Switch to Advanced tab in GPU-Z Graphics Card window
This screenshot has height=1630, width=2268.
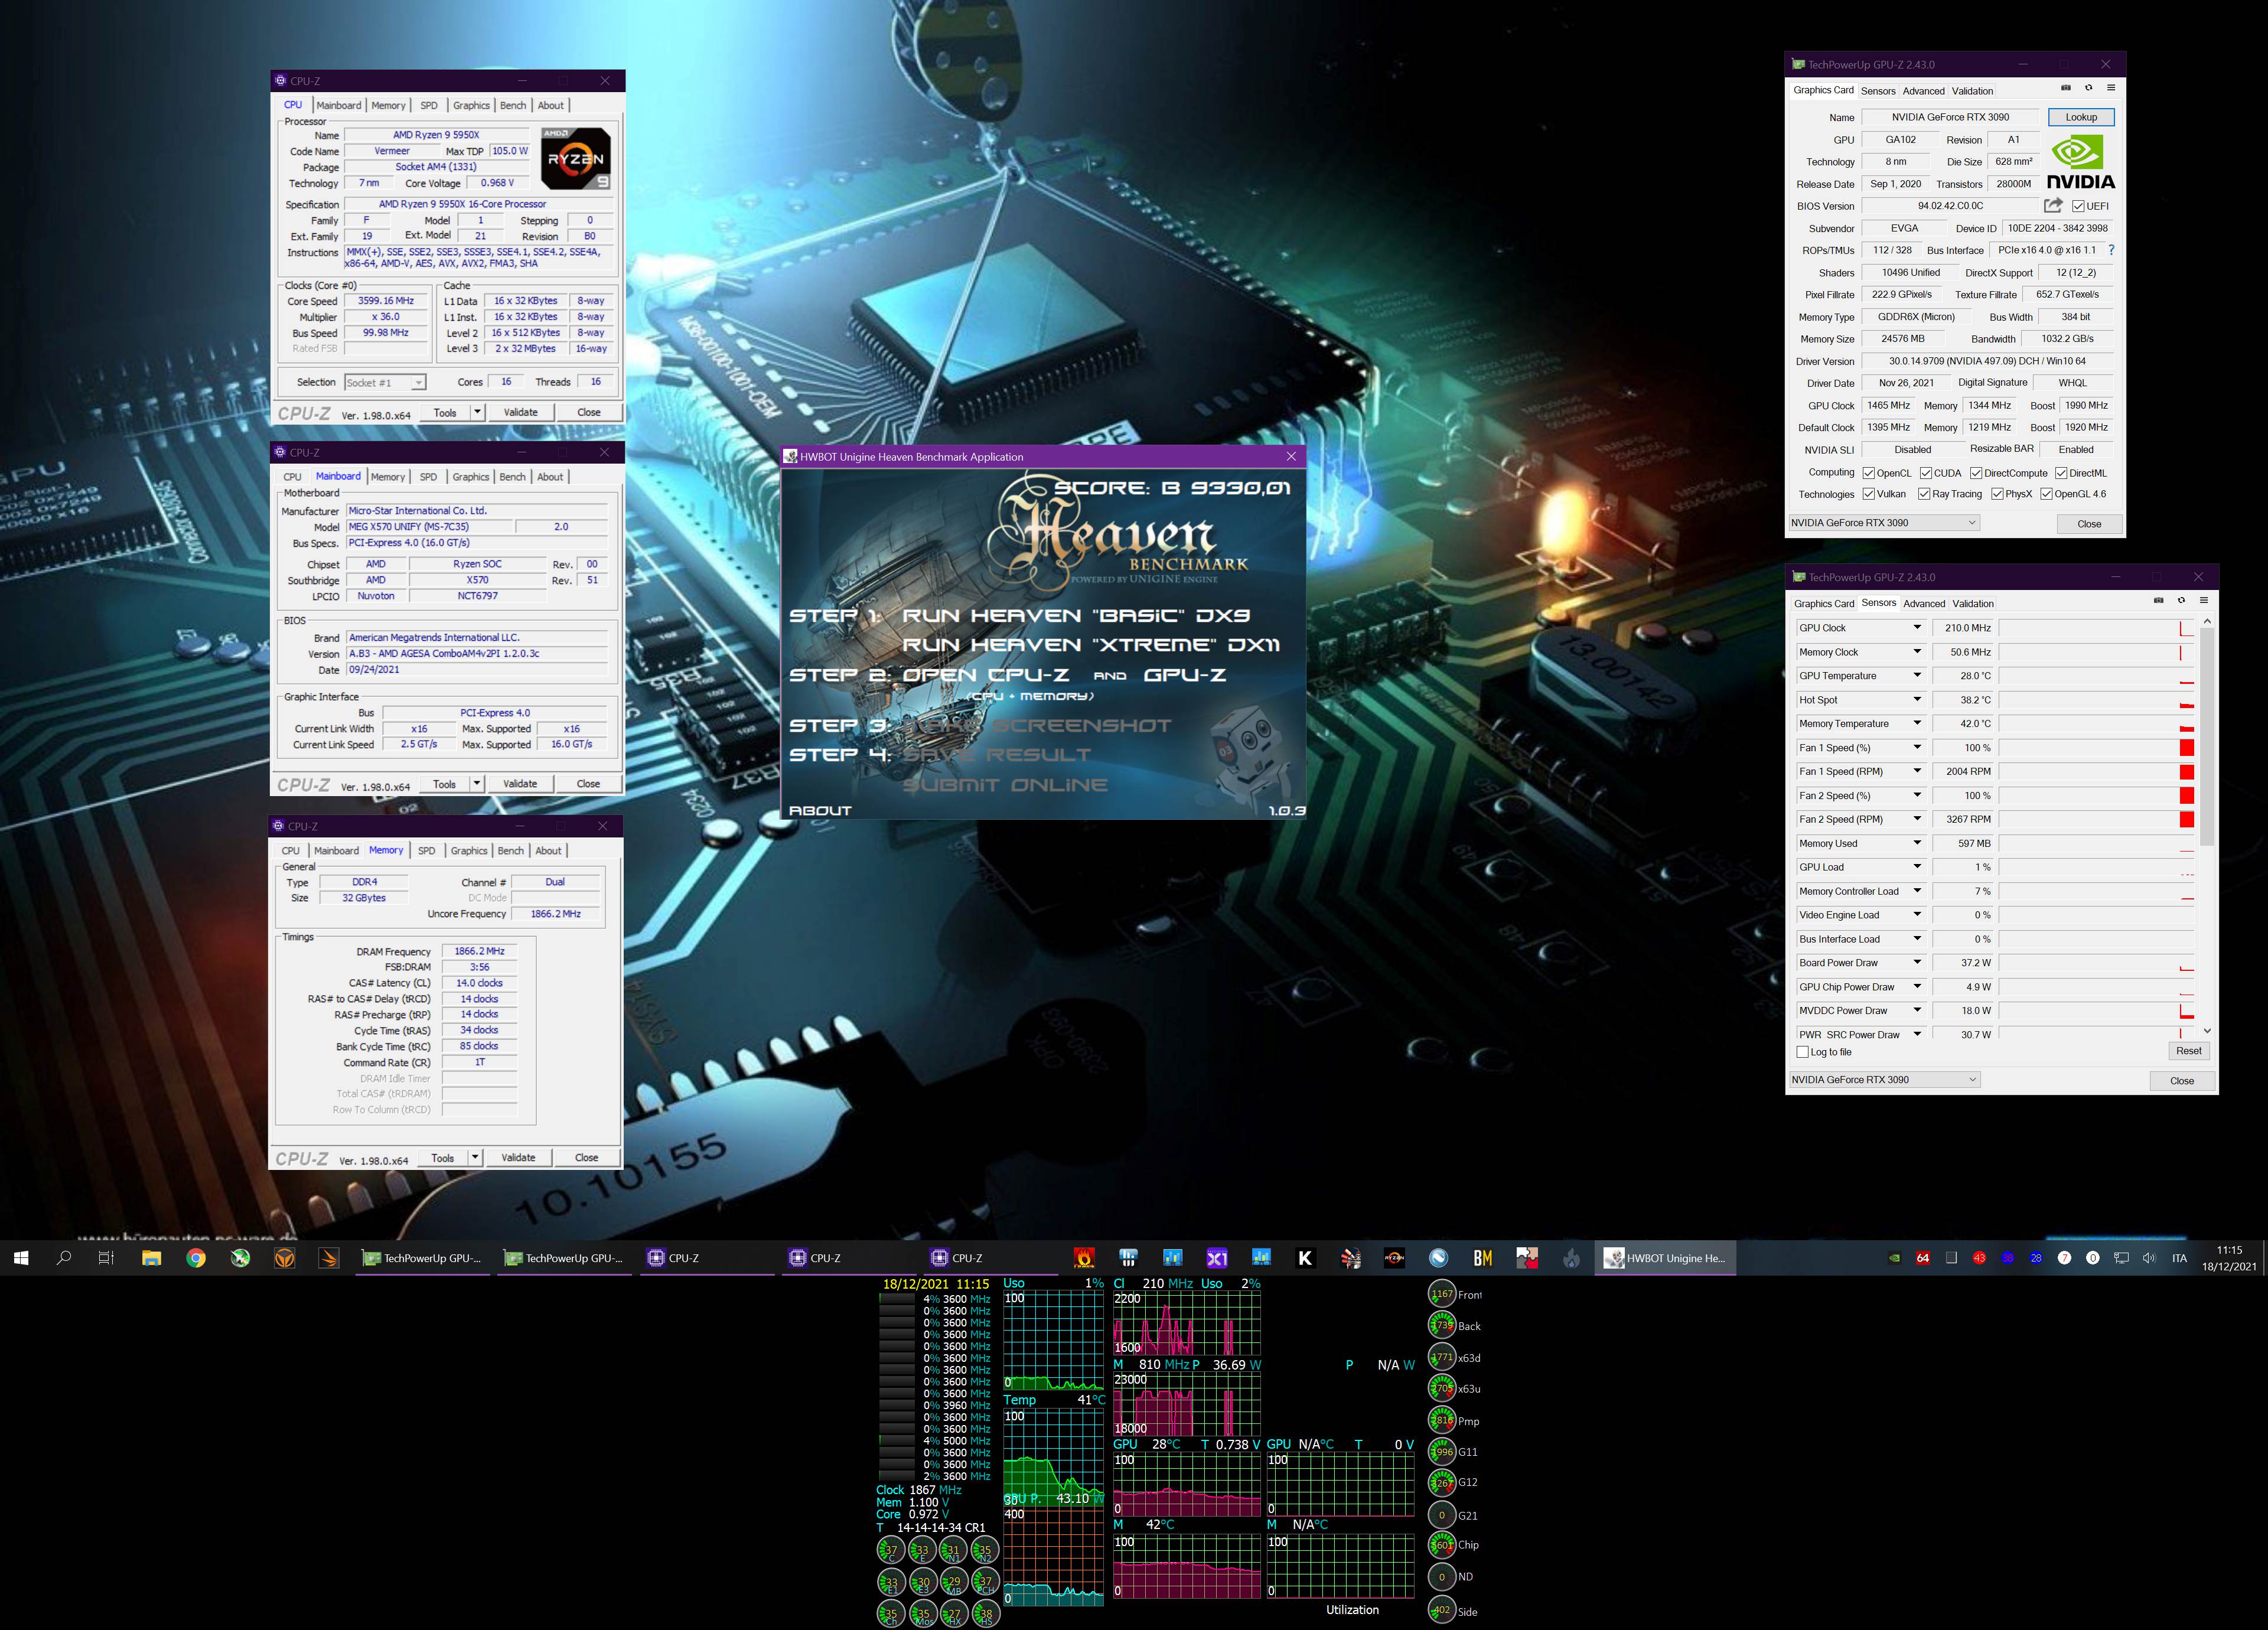(1923, 91)
